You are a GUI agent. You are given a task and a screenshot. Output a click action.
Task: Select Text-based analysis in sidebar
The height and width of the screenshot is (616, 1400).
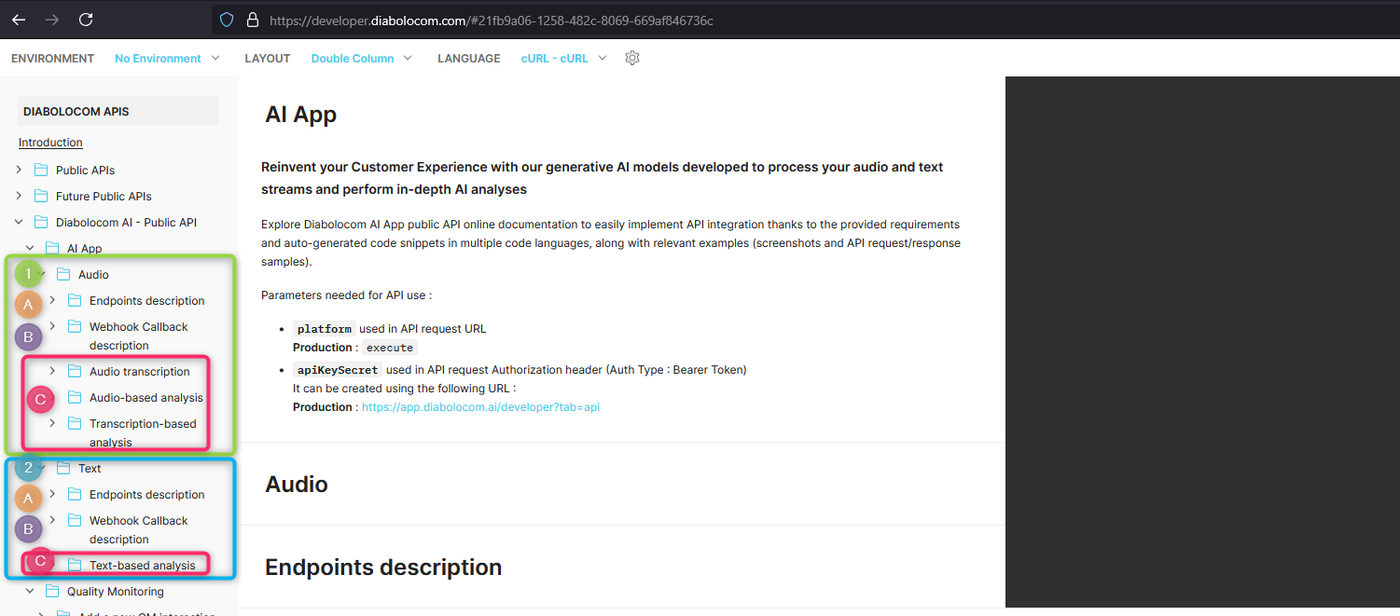(x=142, y=565)
